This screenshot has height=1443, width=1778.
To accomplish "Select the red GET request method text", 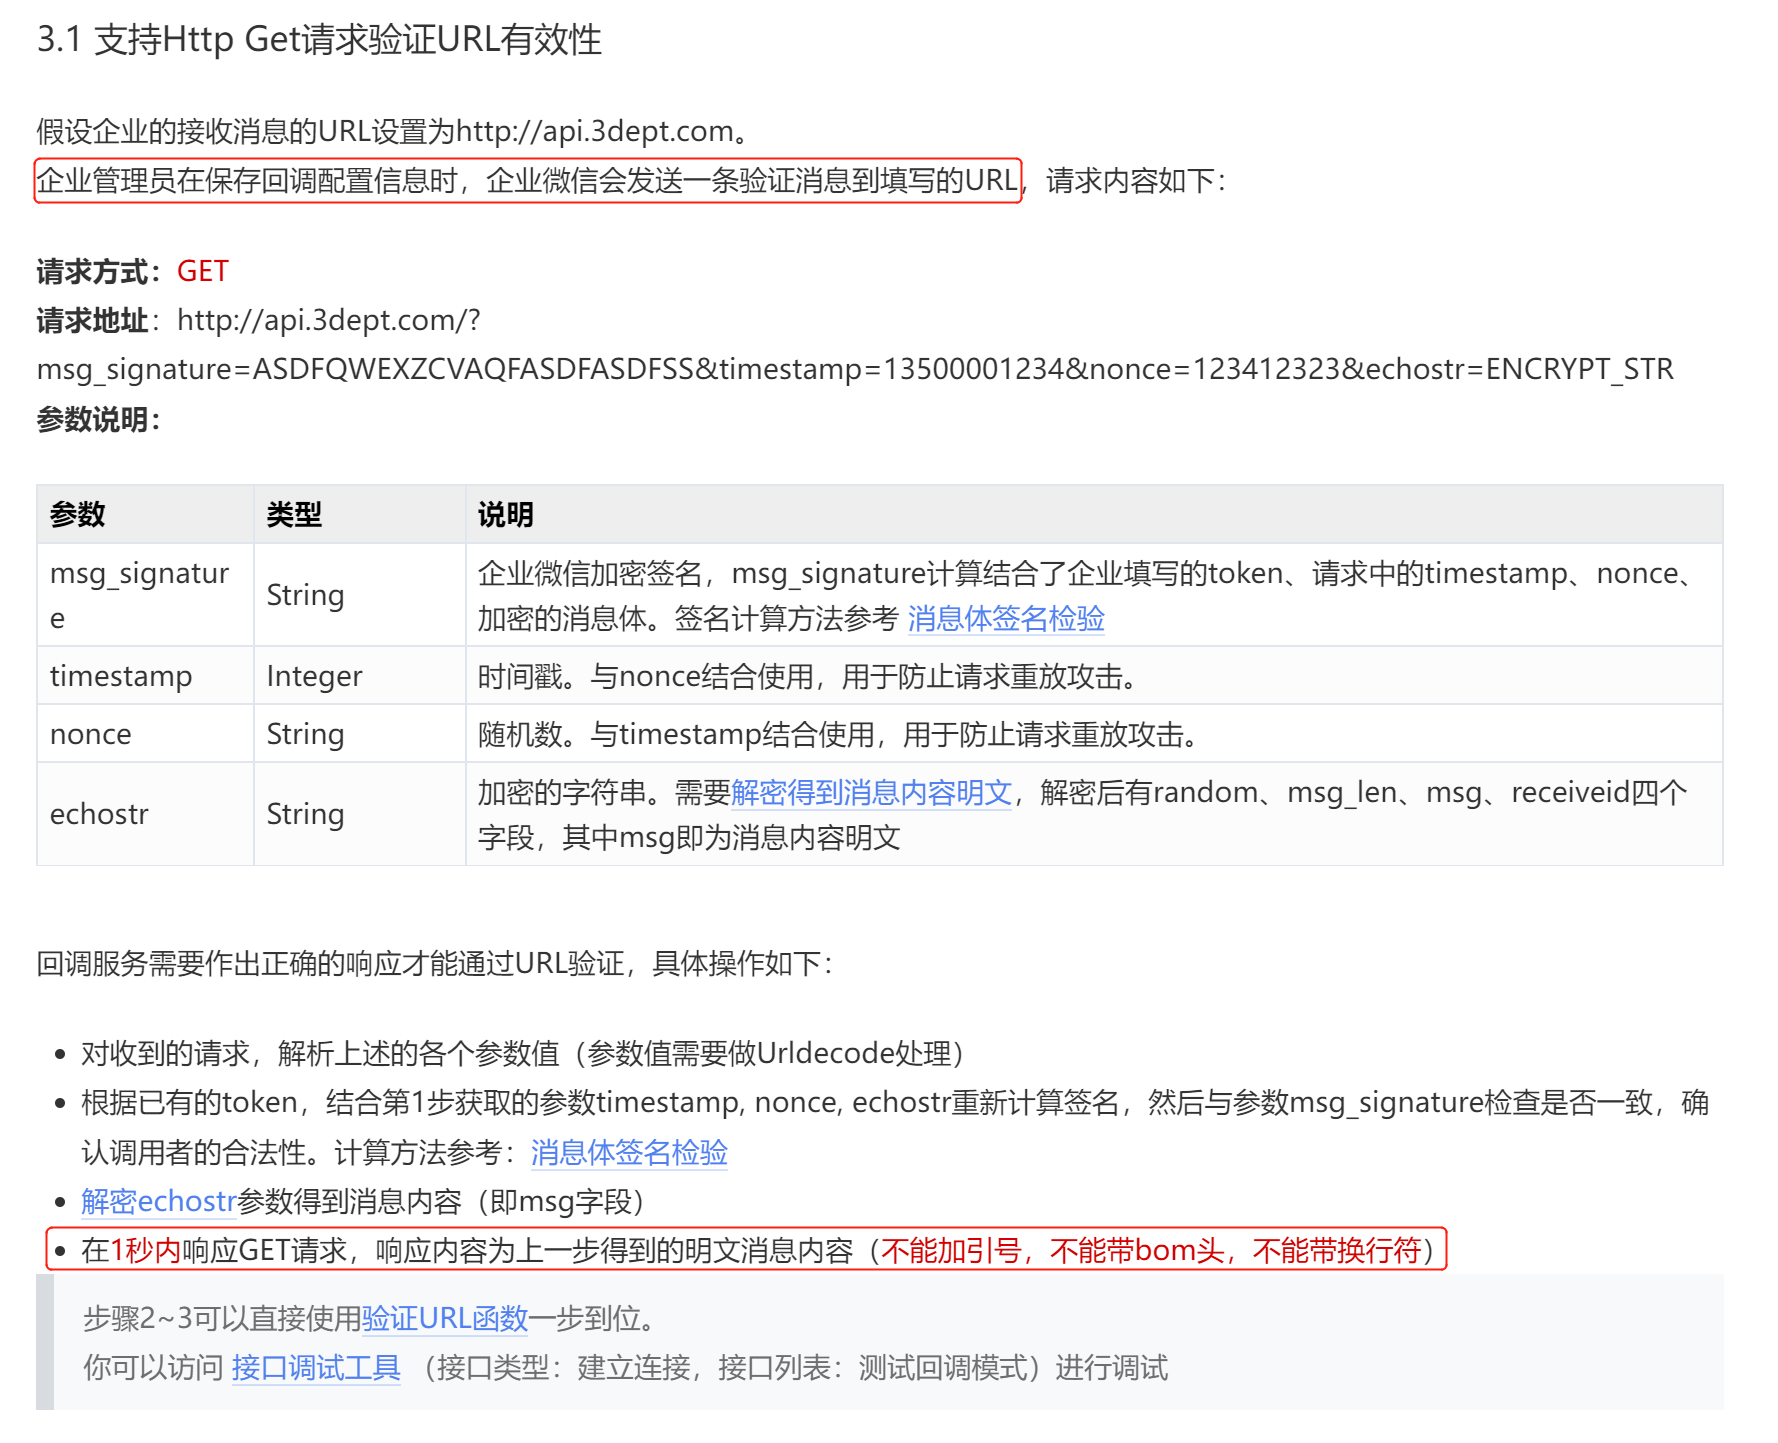I will [x=201, y=270].
